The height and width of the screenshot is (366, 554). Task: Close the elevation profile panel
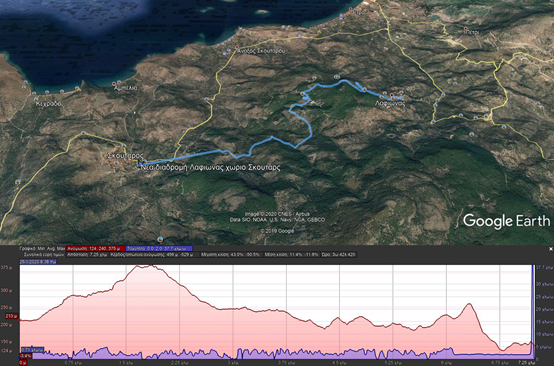550,249
